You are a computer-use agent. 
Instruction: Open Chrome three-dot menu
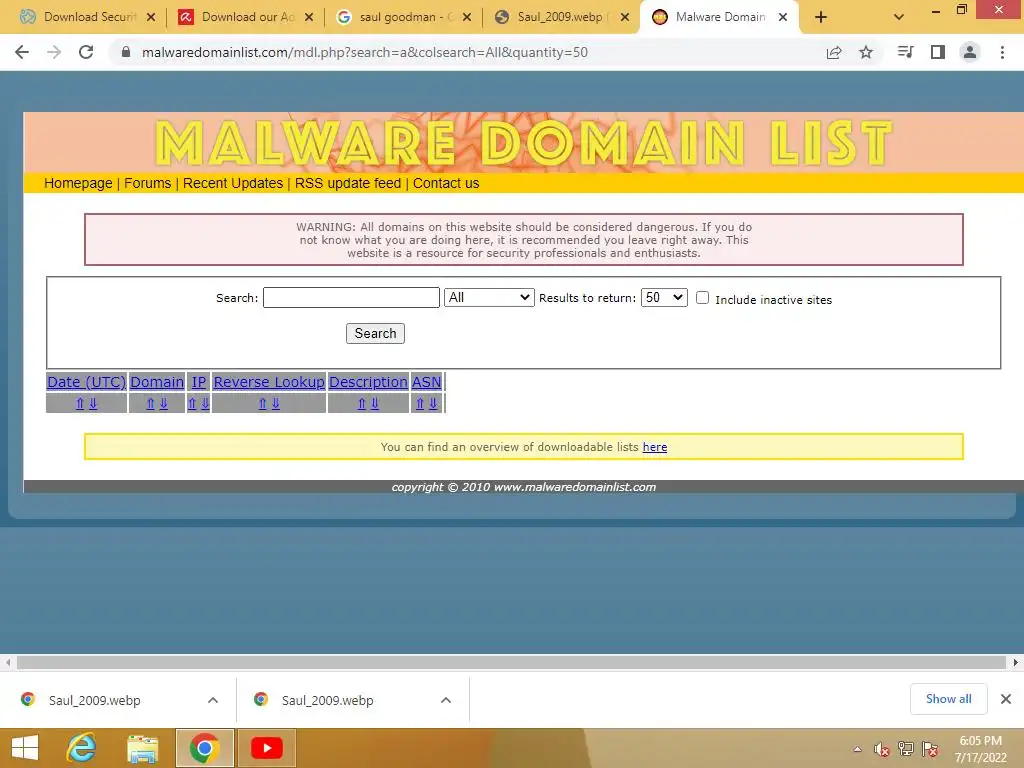[1002, 52]
